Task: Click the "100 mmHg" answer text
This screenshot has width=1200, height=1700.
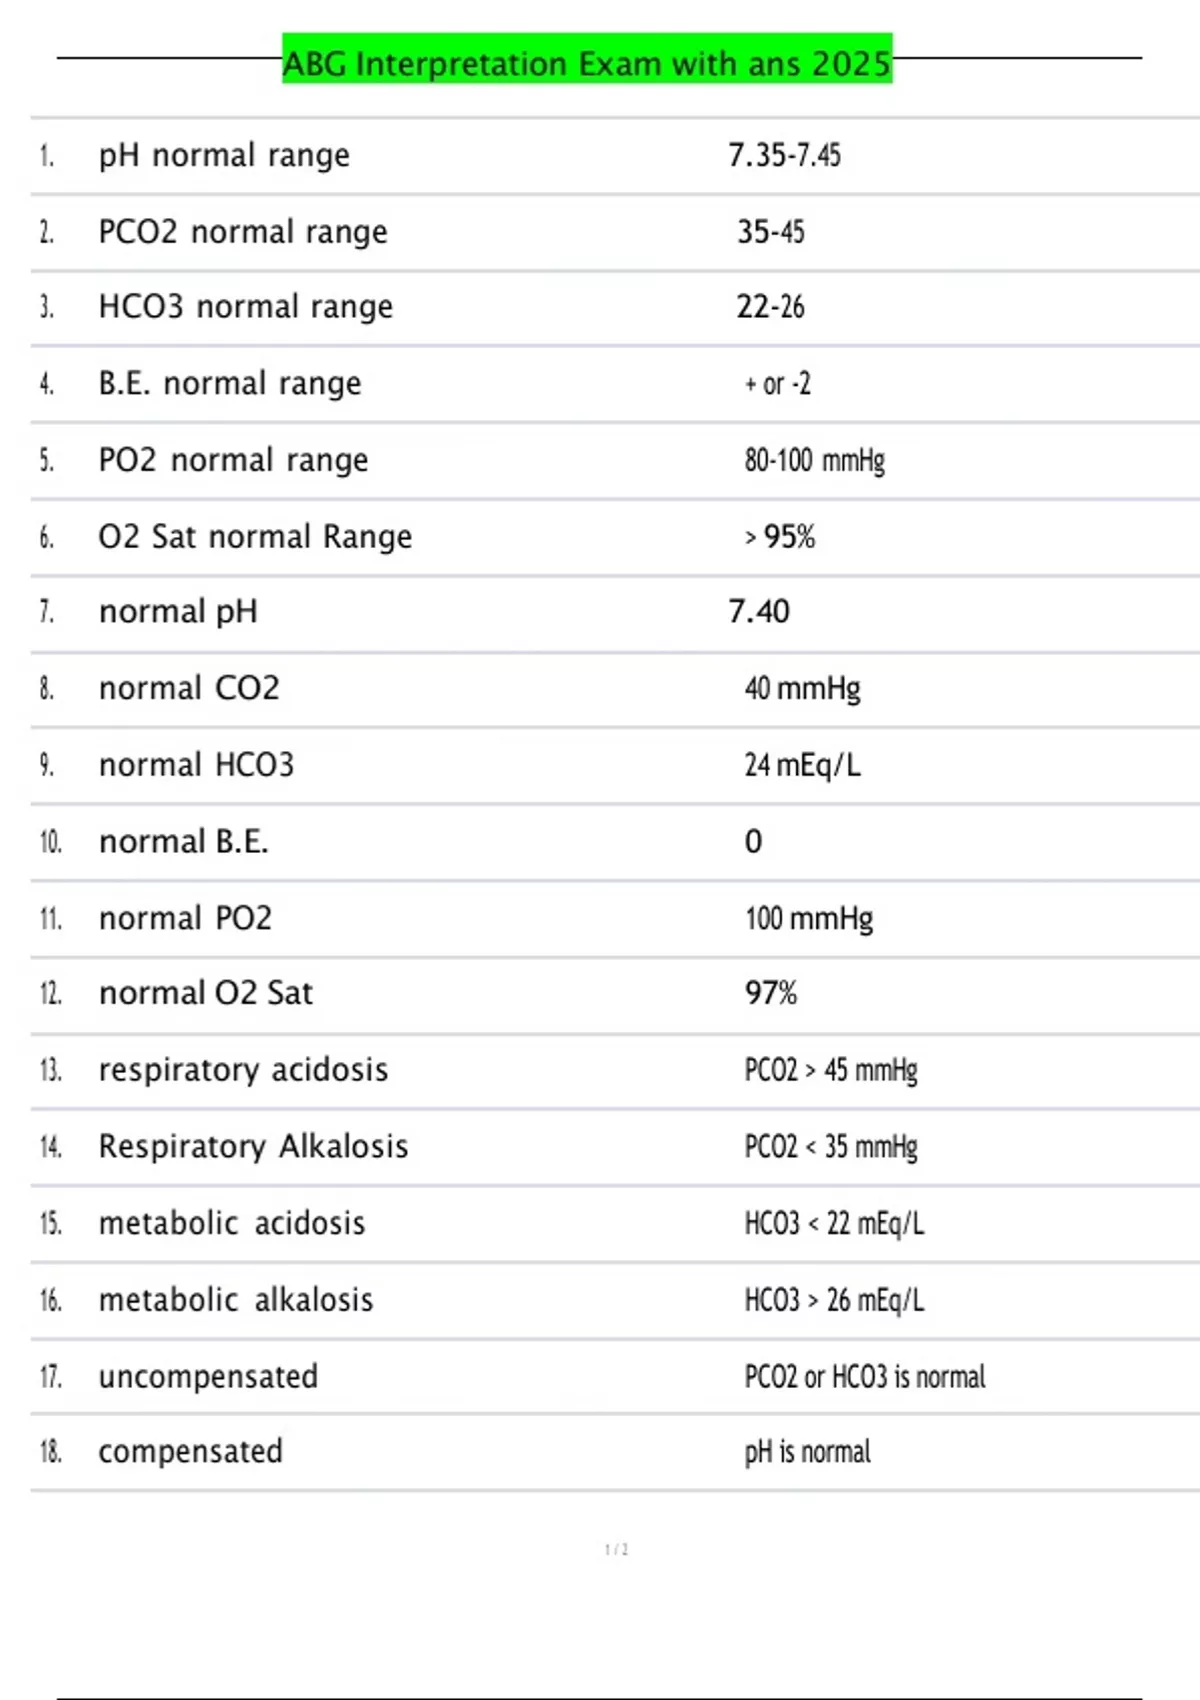Action: tap(808, 919)
